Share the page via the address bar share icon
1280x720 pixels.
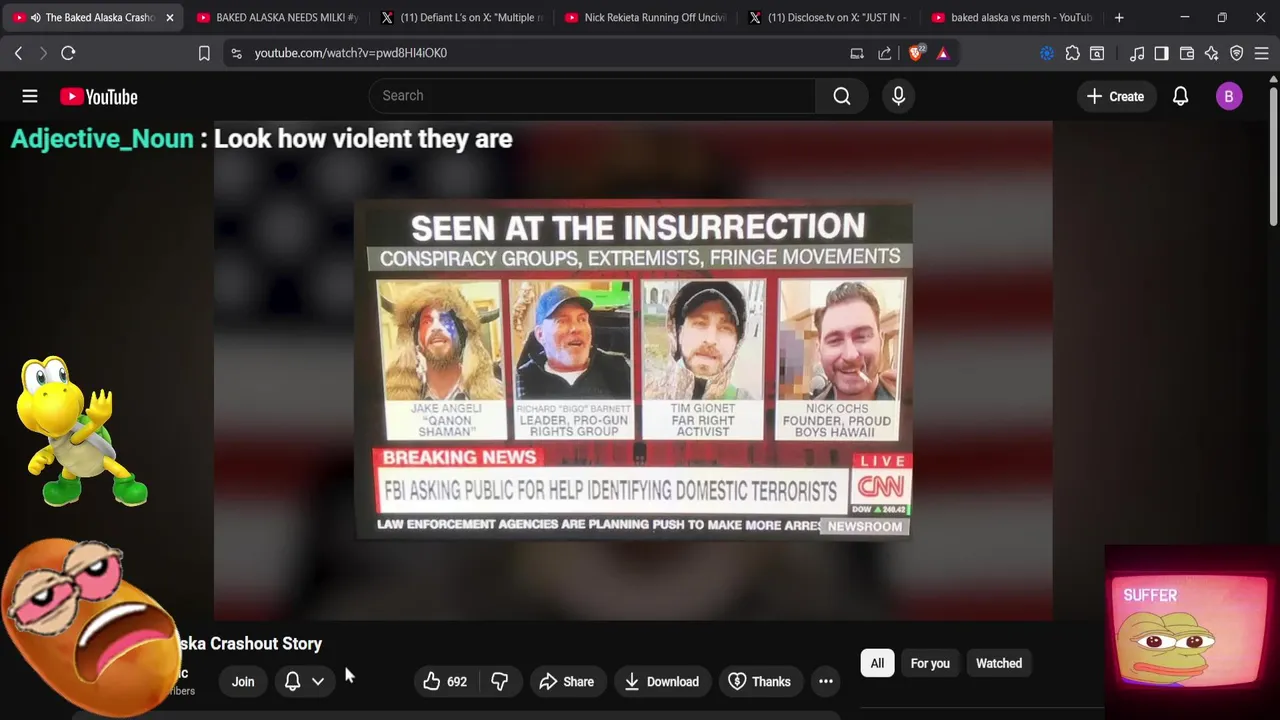point(885,53)
